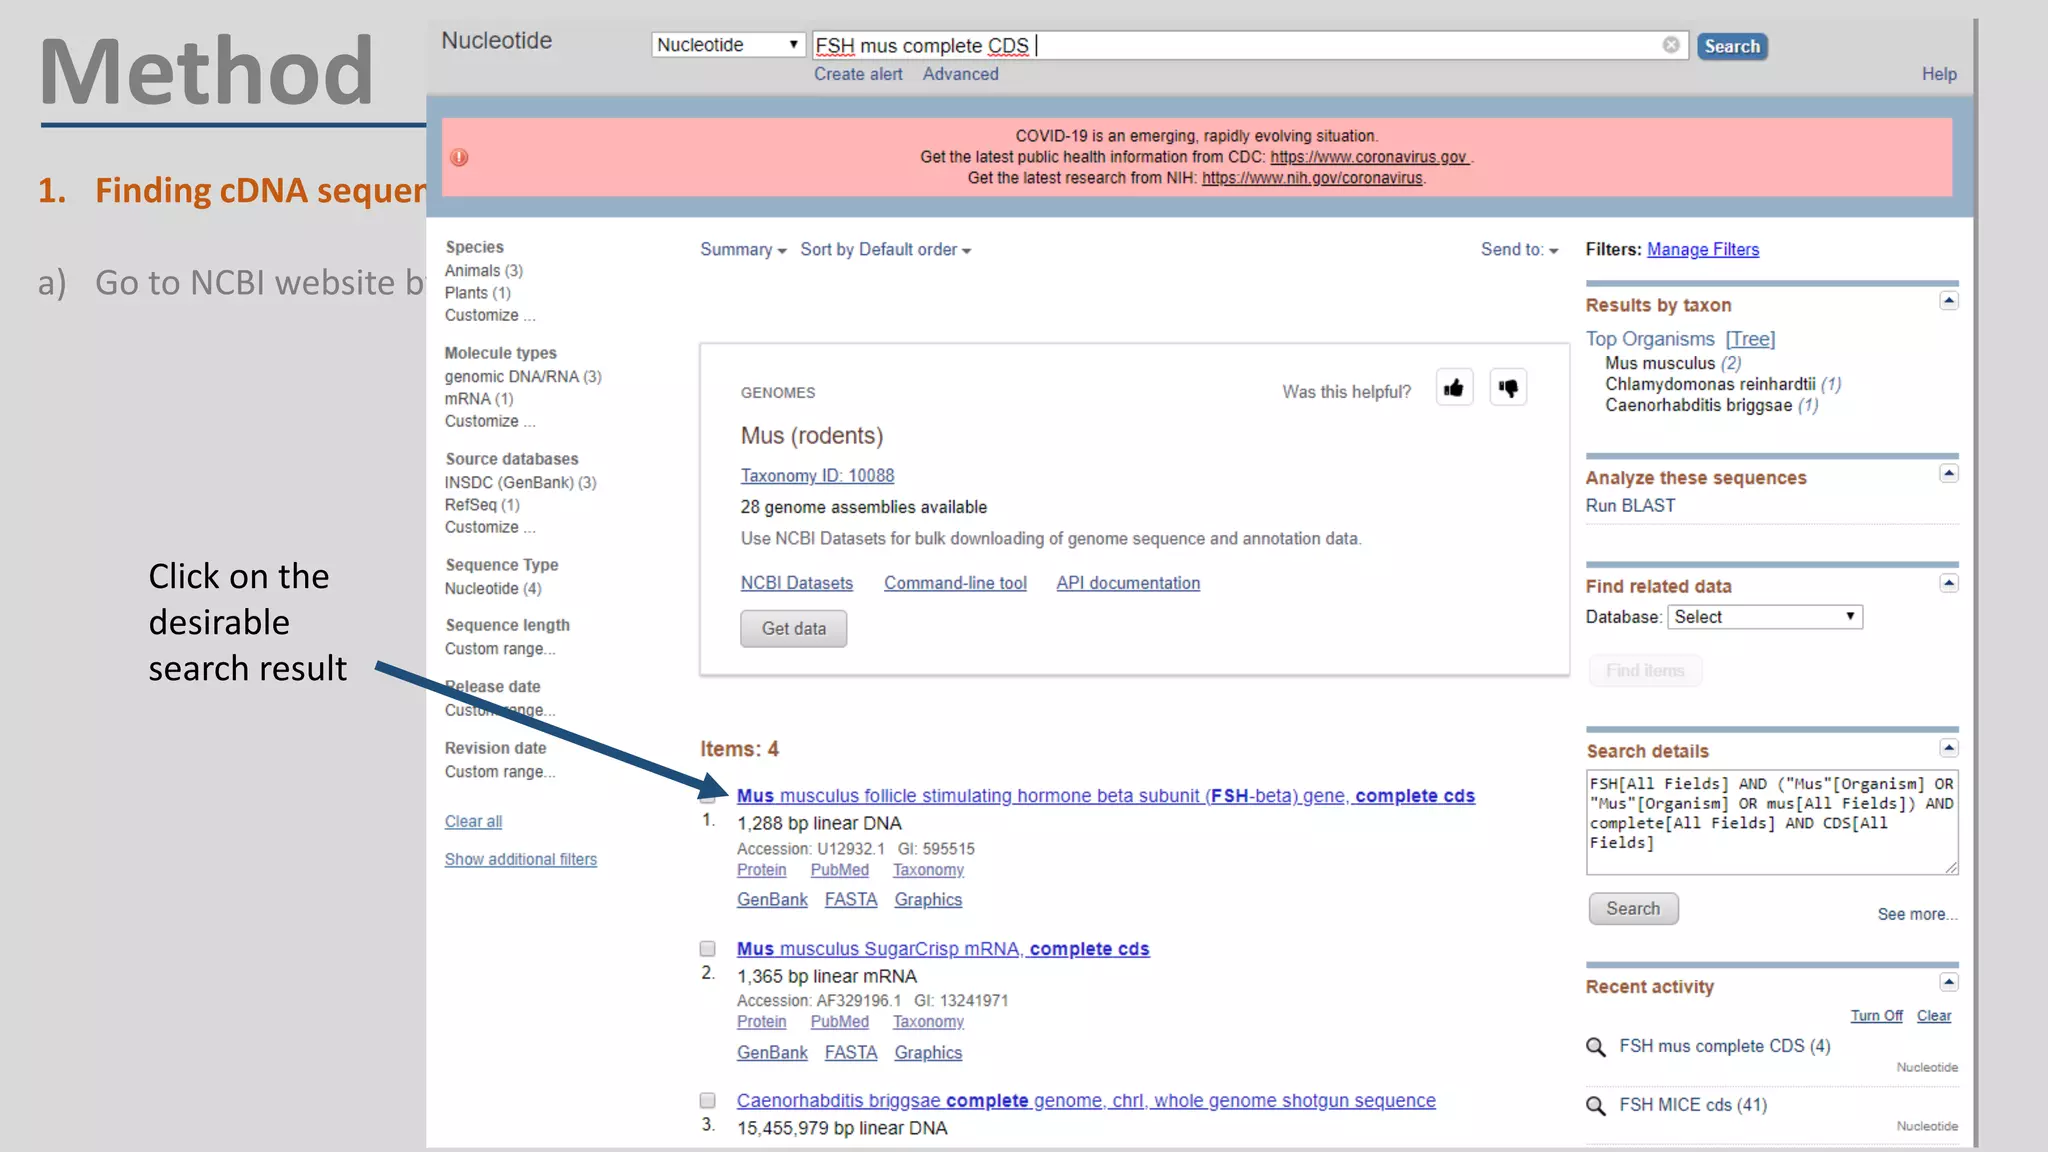Click Turn Off recent activity
Screen dimensions: 2048x1152
click(1876, 1016)
